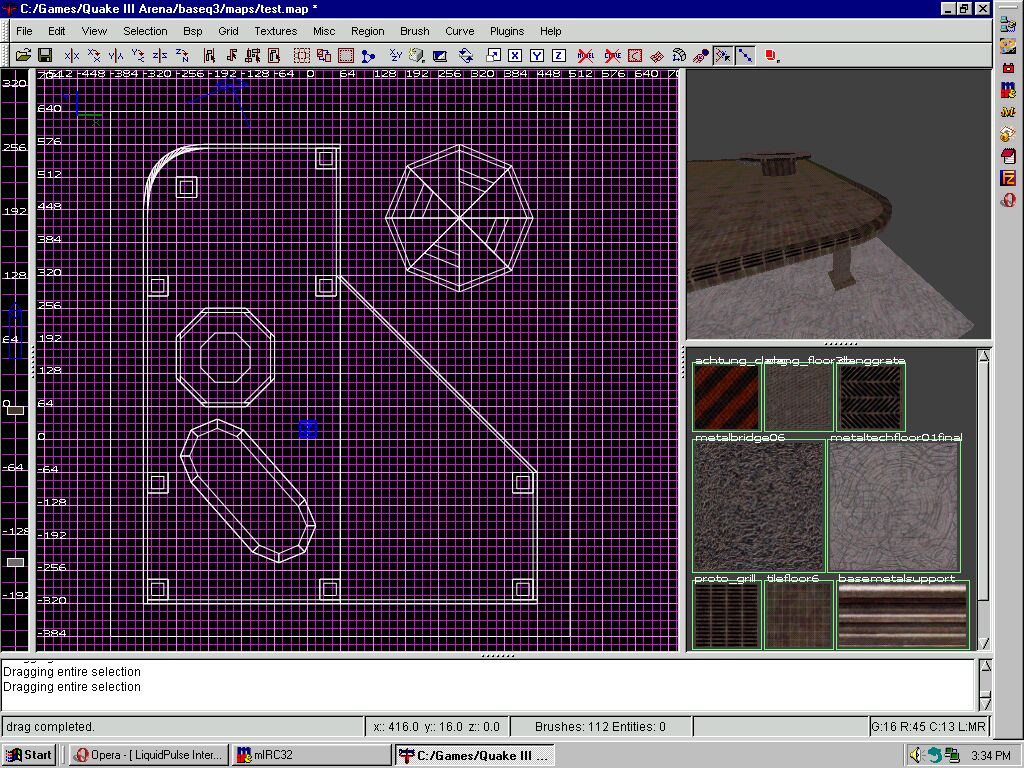Select the metaltechfloor01final texture thumbnail
The width and height of the screenshot is (1024, 768).
tap(893, 506)
